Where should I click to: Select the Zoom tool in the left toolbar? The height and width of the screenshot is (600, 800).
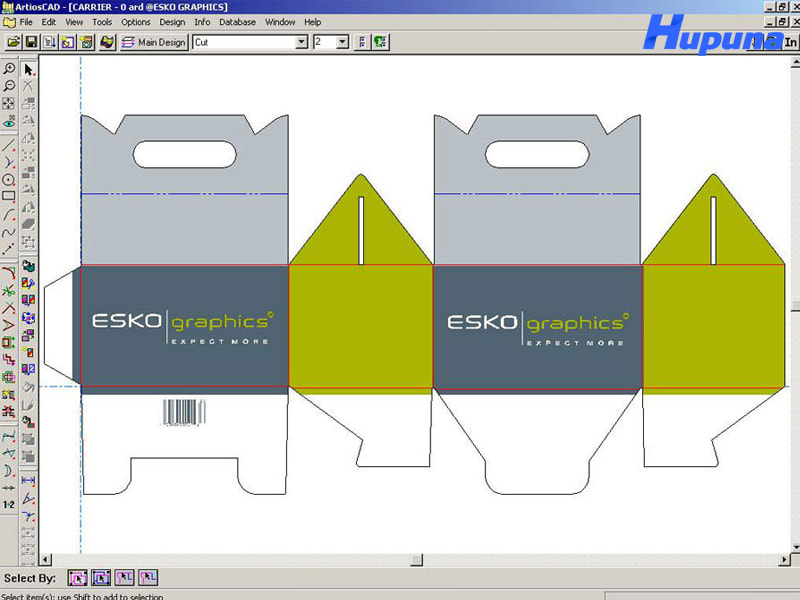(x=10, y=69)
